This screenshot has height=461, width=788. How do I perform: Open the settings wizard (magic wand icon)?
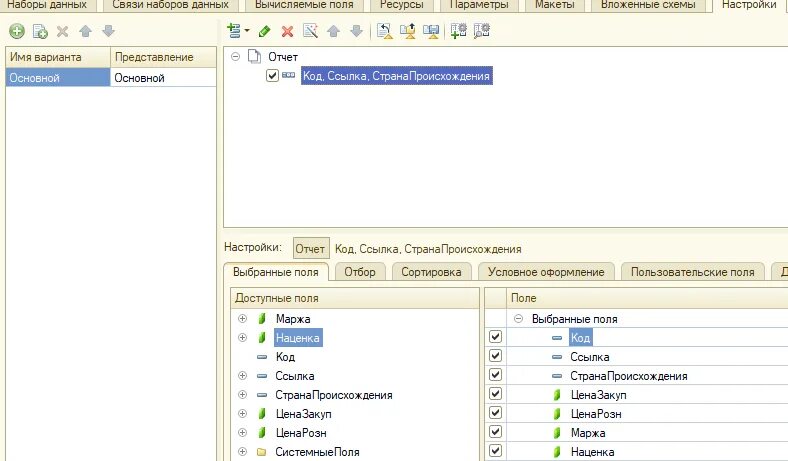tap(311, 31)
